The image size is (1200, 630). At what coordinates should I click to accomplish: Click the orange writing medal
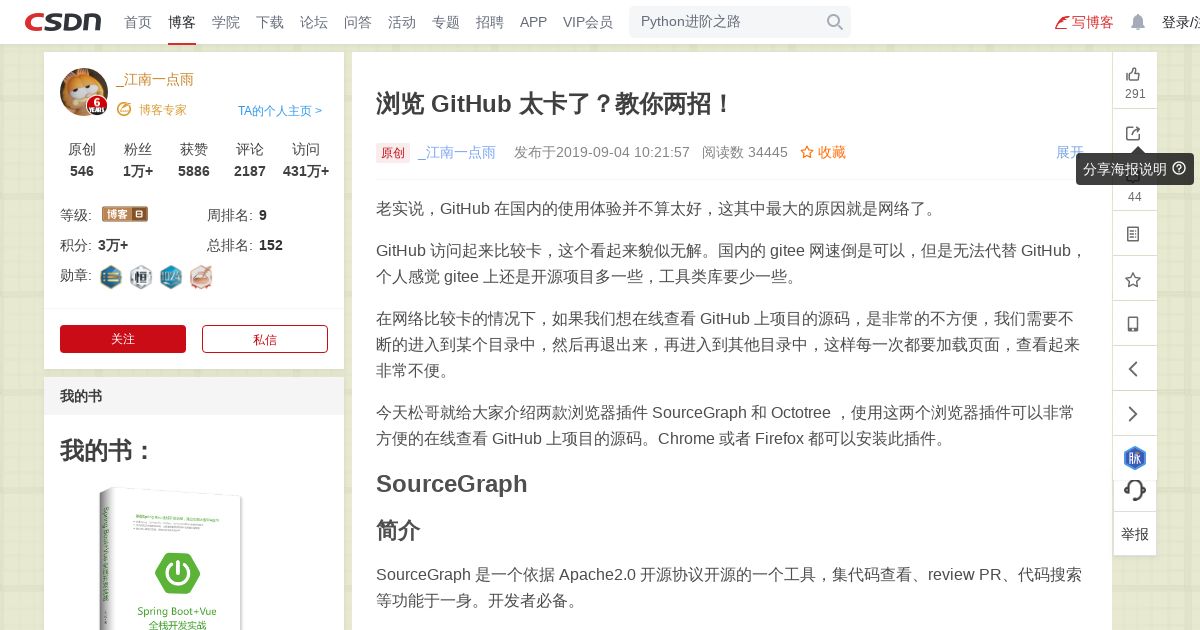pyautogui.click(x=201, y=277)
